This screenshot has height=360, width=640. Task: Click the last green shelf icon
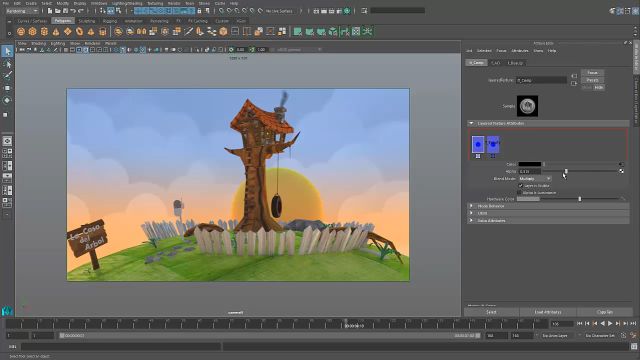[x=368, y=31]
